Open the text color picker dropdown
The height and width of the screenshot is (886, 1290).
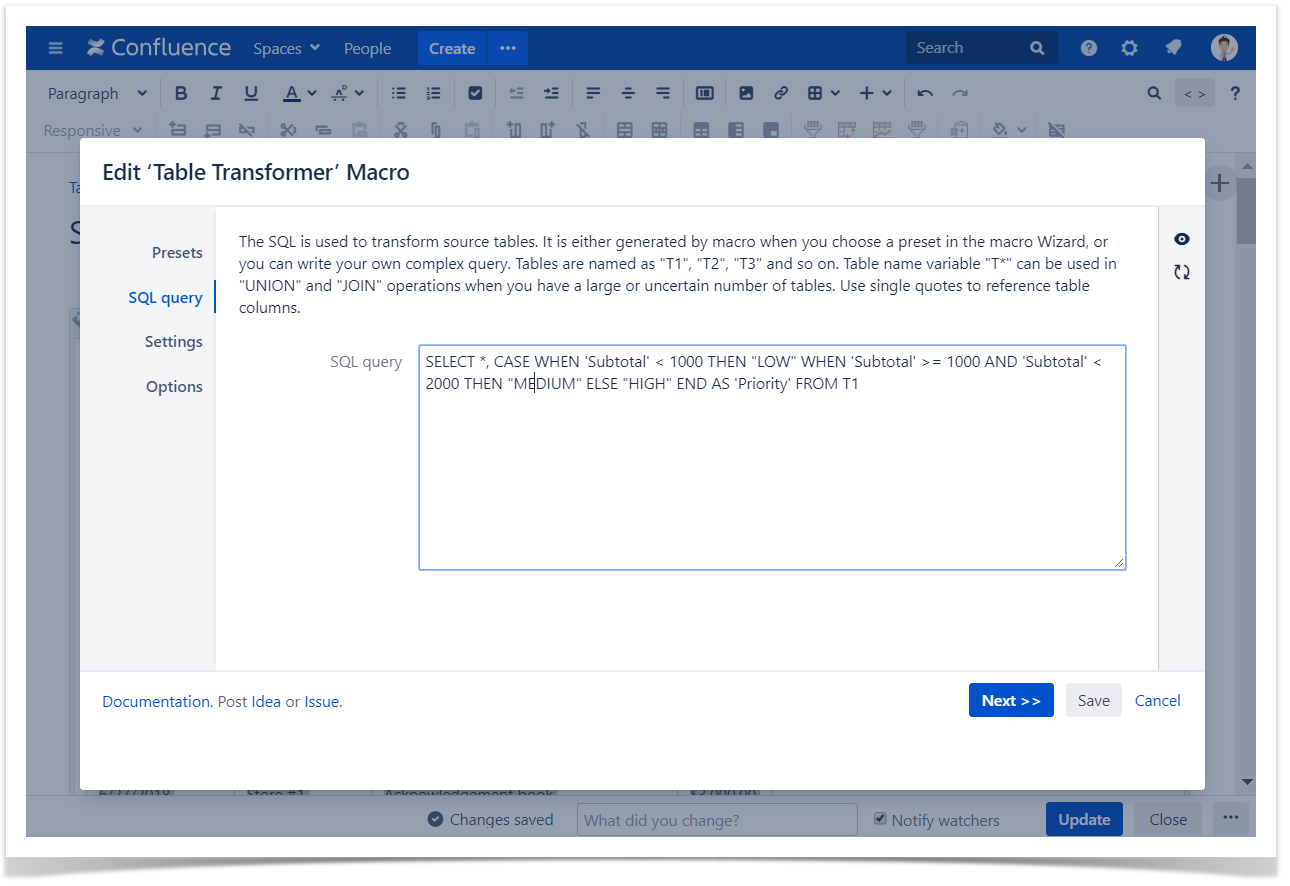point(311,93)
